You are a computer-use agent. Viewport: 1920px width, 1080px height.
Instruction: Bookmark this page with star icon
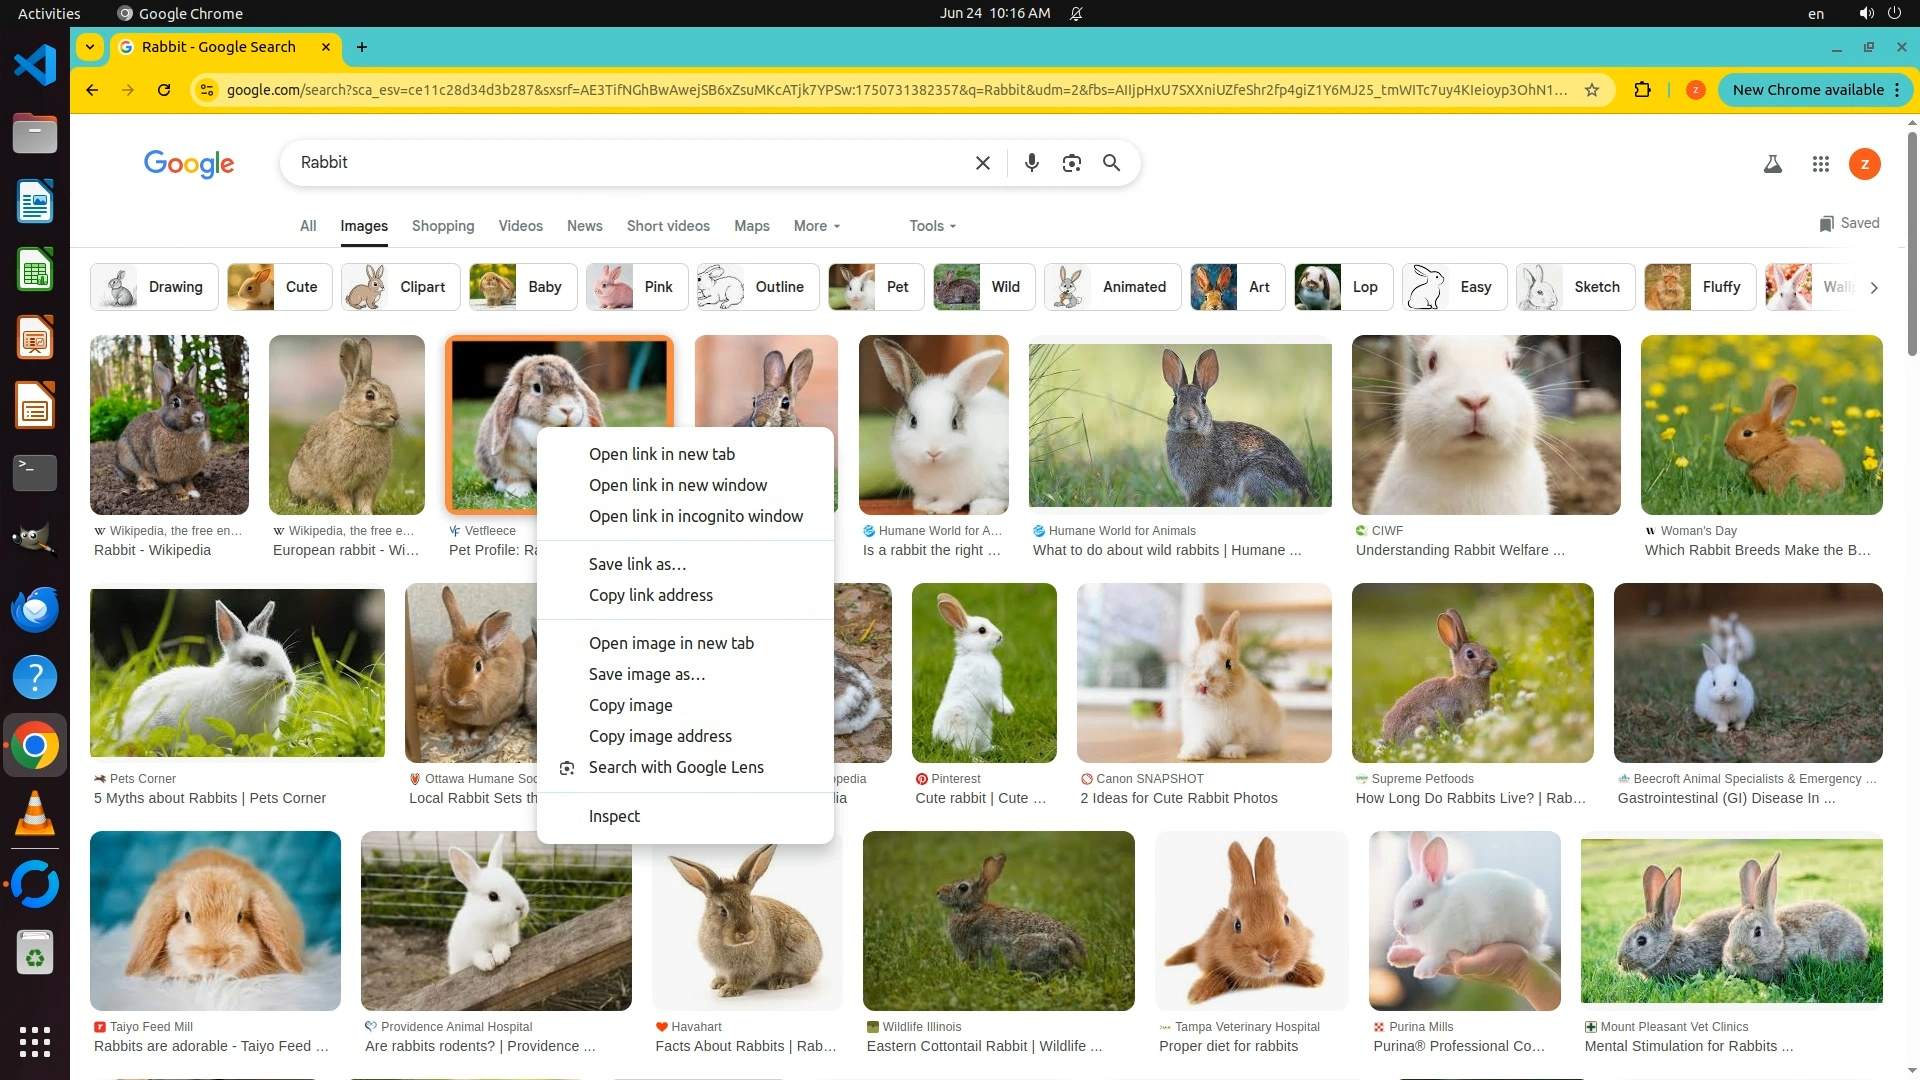pos(1591,90)
